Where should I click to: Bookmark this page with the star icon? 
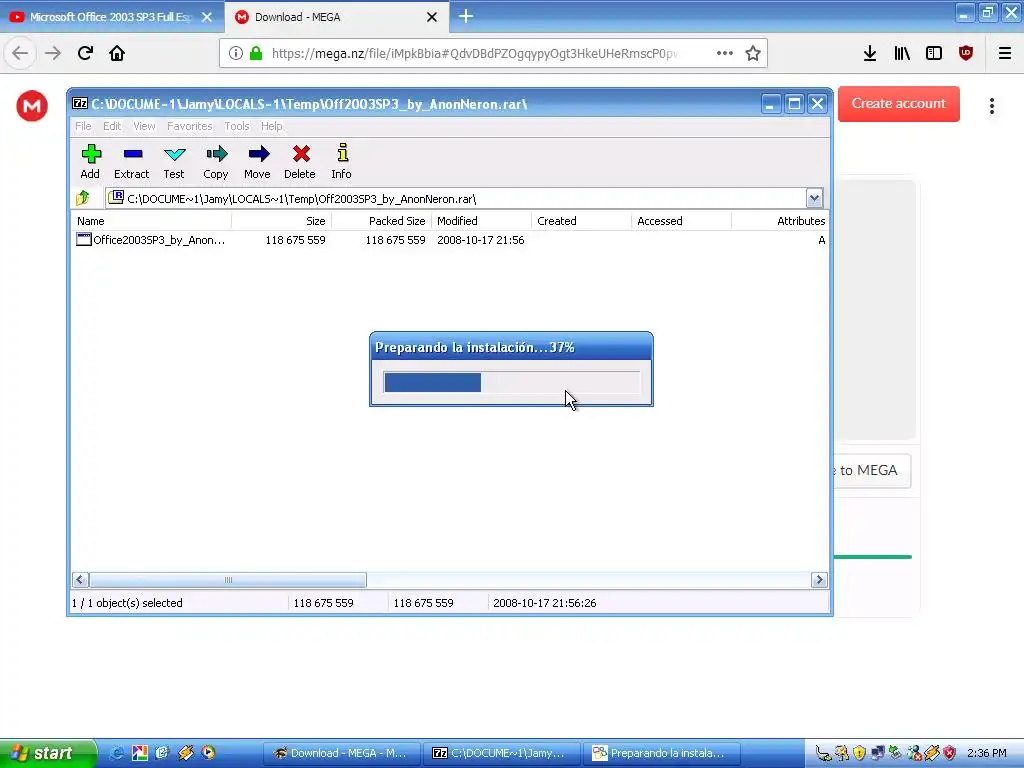click(753, 53)
